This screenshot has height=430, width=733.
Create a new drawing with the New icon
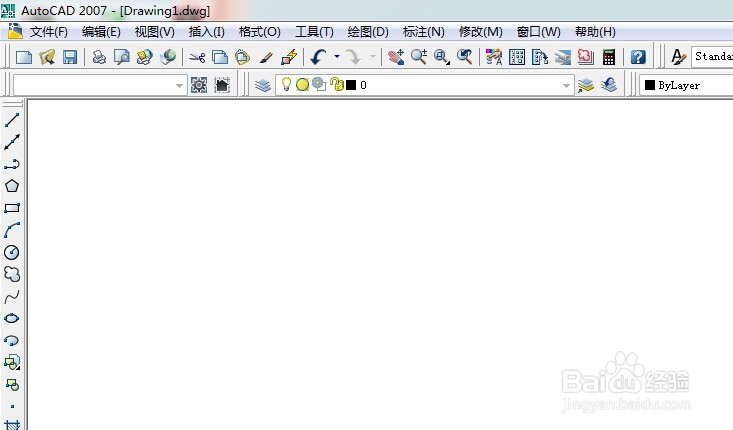pos(24,57)
